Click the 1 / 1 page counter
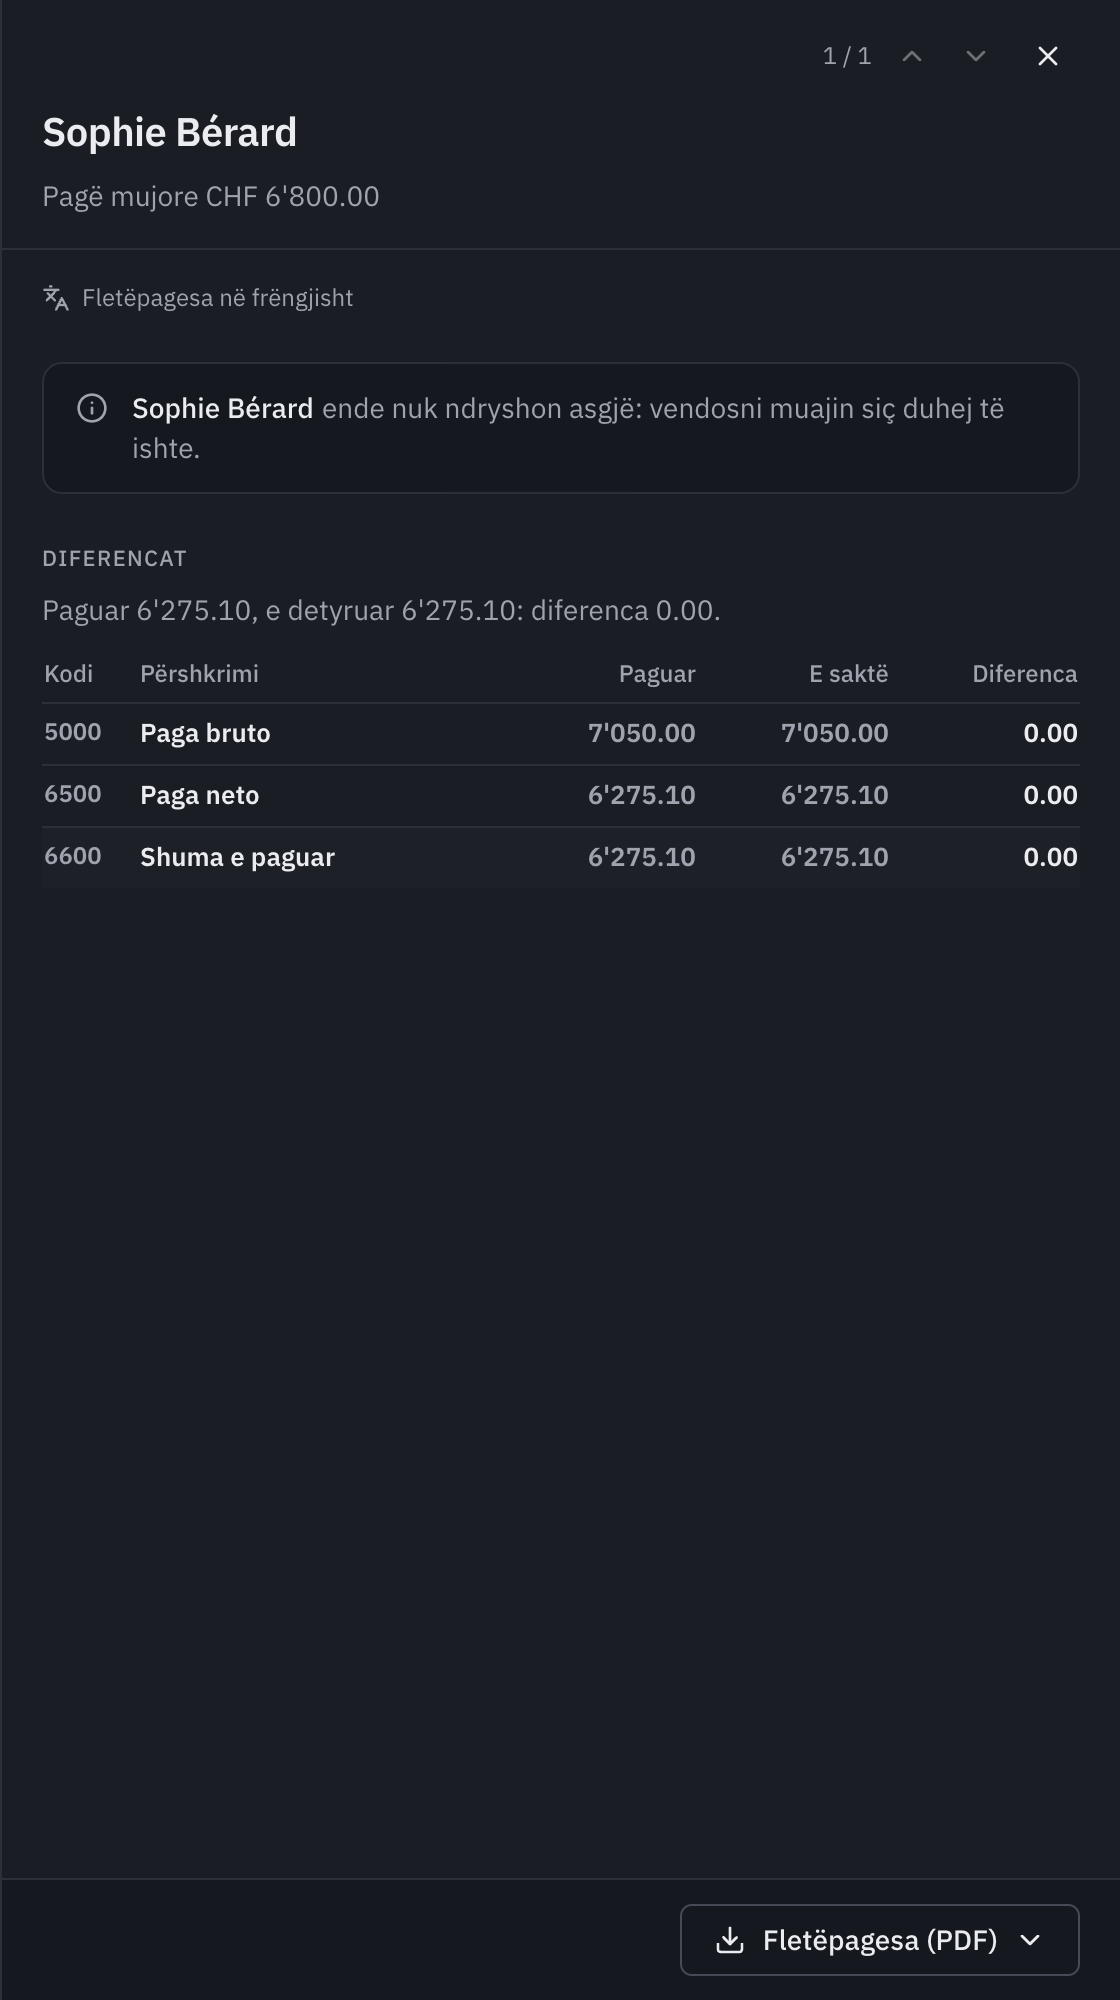This screenshot has width=1120, height=2000. [847, 56]
